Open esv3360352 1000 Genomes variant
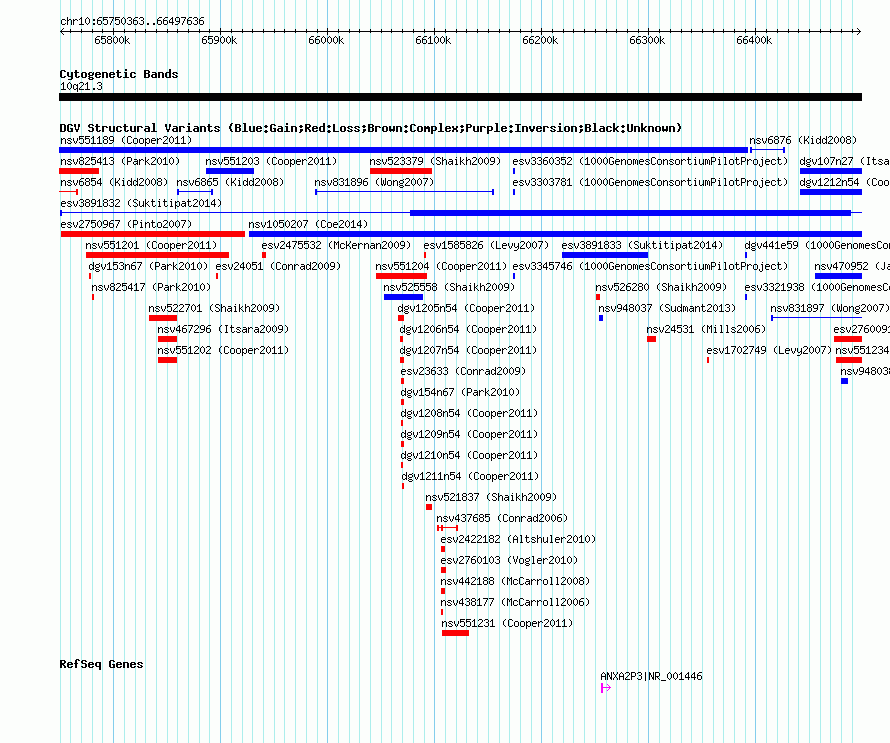Viewport: 890px width, 743px height. [x=650, y=161]
